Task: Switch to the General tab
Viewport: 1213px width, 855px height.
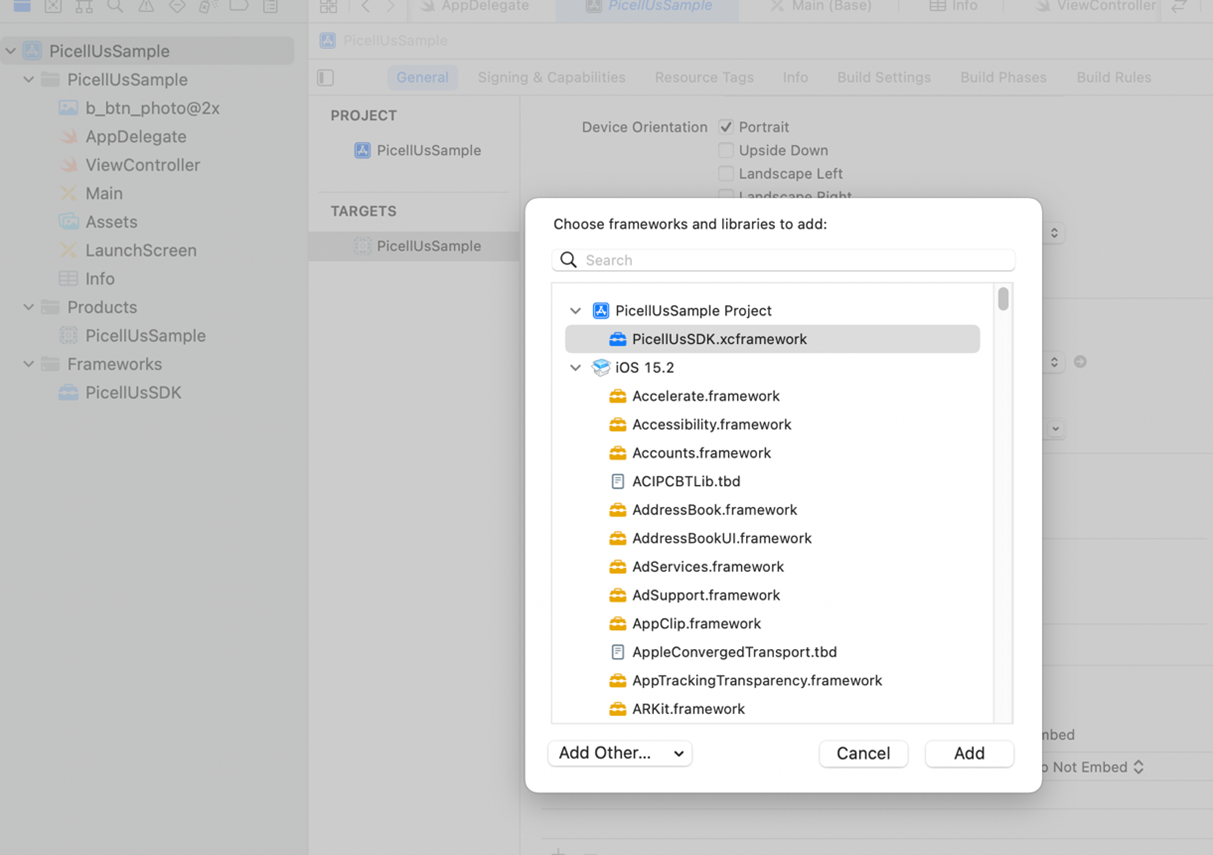Action: pyautogui.click(x=422, y=77)
